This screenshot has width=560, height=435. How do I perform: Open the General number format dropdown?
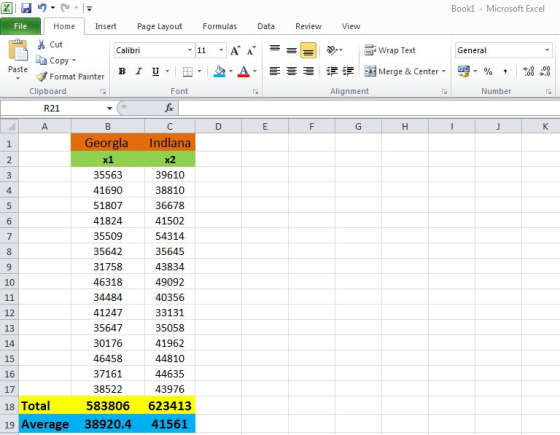click(547, 50)
